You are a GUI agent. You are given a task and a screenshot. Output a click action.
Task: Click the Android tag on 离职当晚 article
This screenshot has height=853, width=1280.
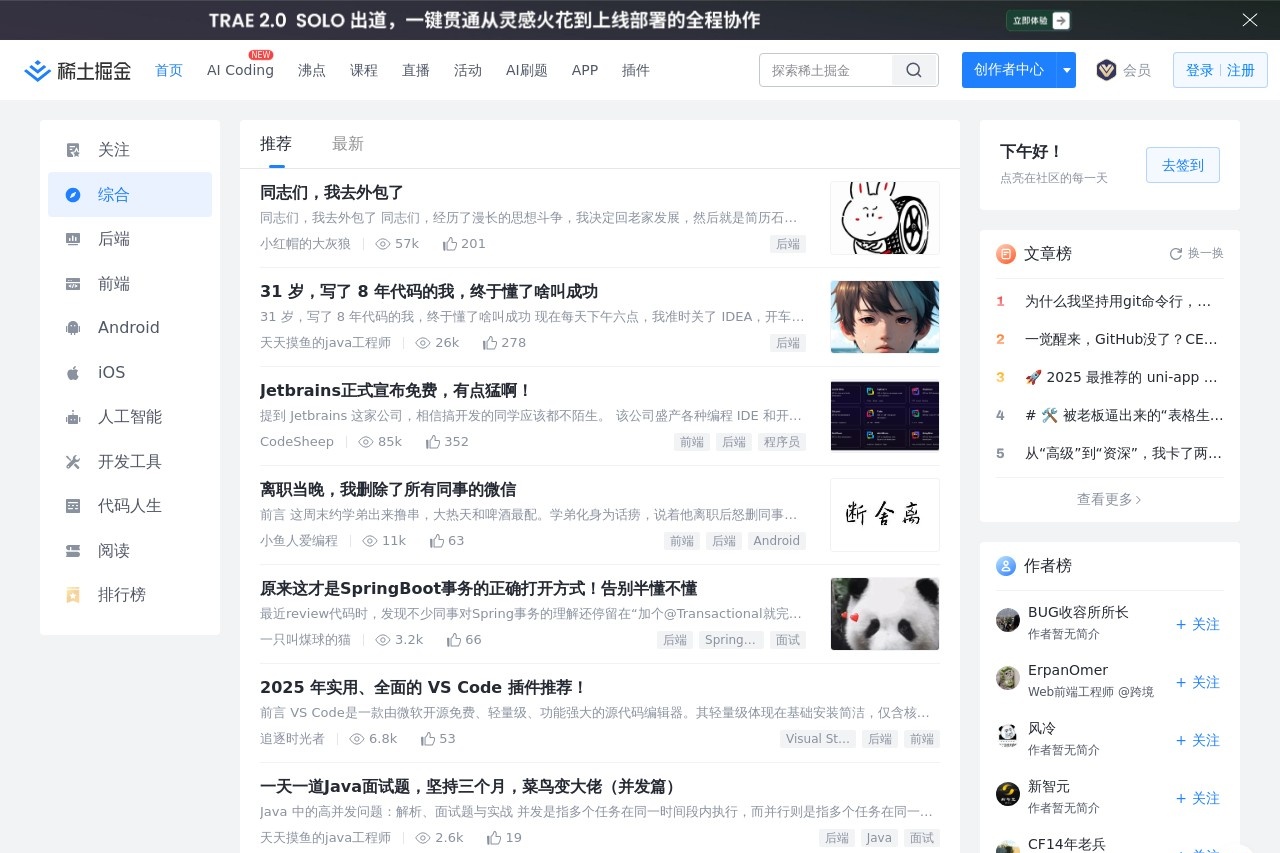coord(777,541)
